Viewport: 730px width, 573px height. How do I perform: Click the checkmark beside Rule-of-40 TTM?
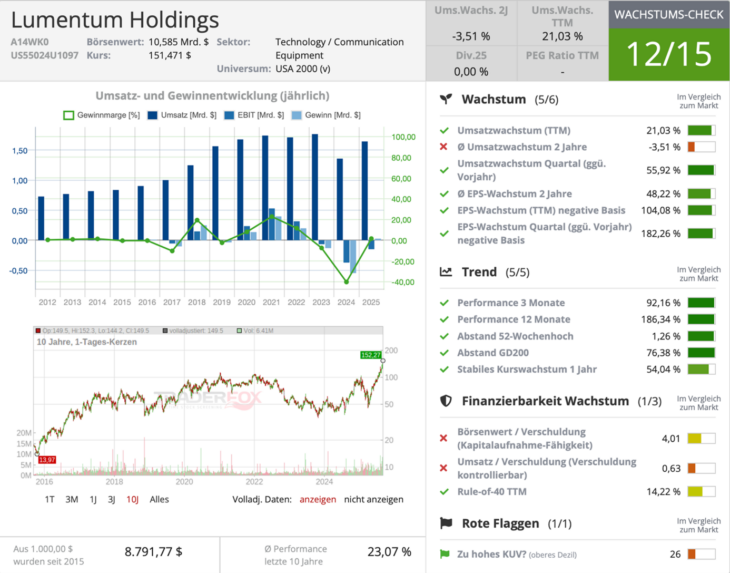444,492
